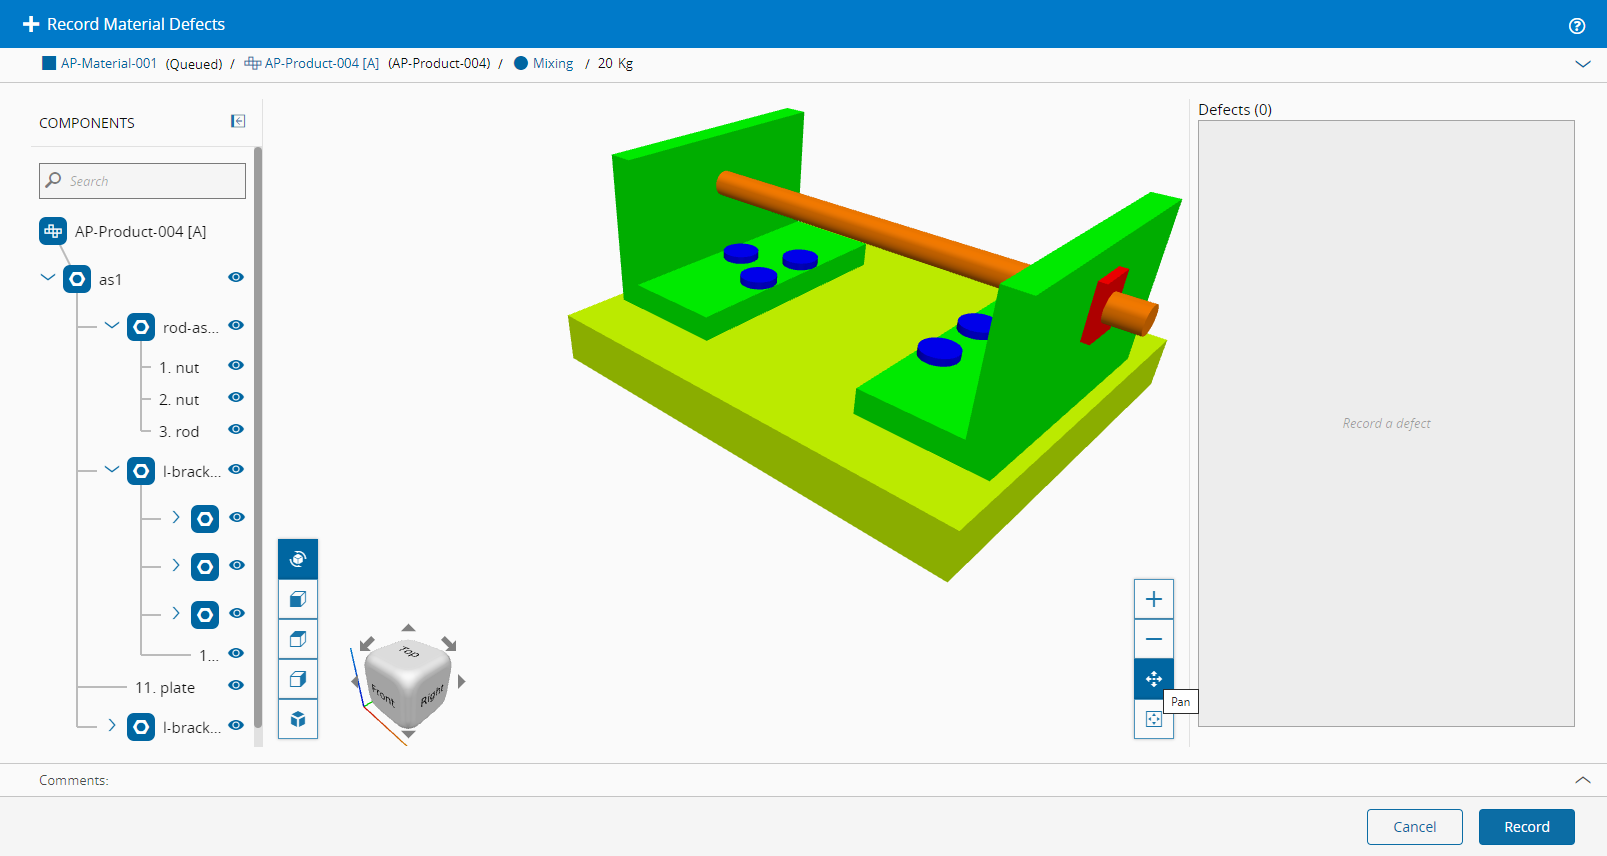Select the 11. plate tree item
The image size is (1607, 856).
(x=165, y=688)
